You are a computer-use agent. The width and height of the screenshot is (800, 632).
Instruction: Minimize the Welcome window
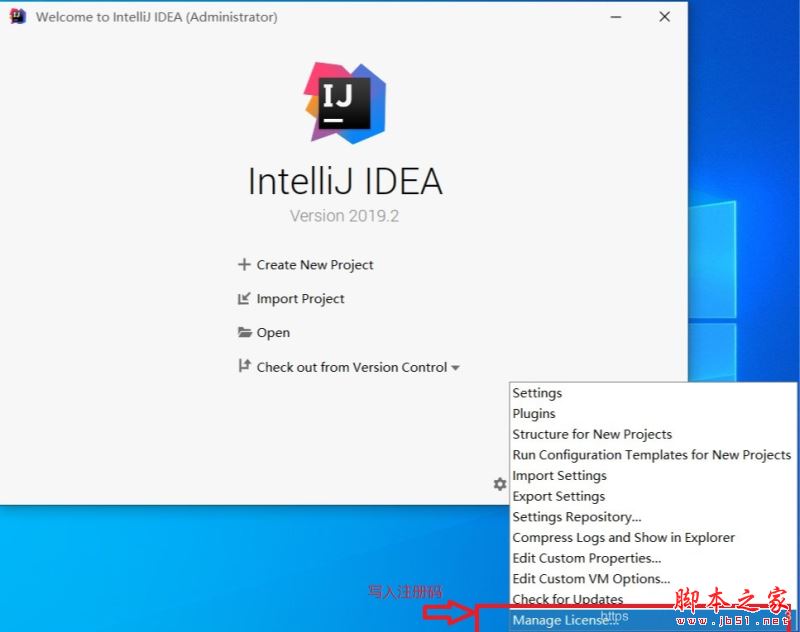coord(616,17)
